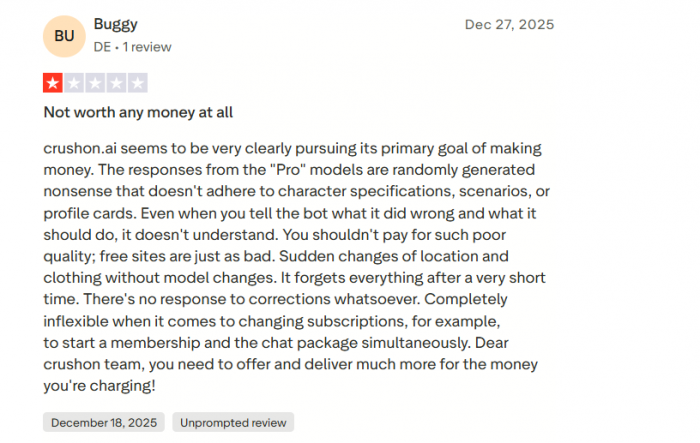Click the "Unprompted review" badge
Image resolution: width=700 pixels, height=443 pixels.
click(232, 422)
